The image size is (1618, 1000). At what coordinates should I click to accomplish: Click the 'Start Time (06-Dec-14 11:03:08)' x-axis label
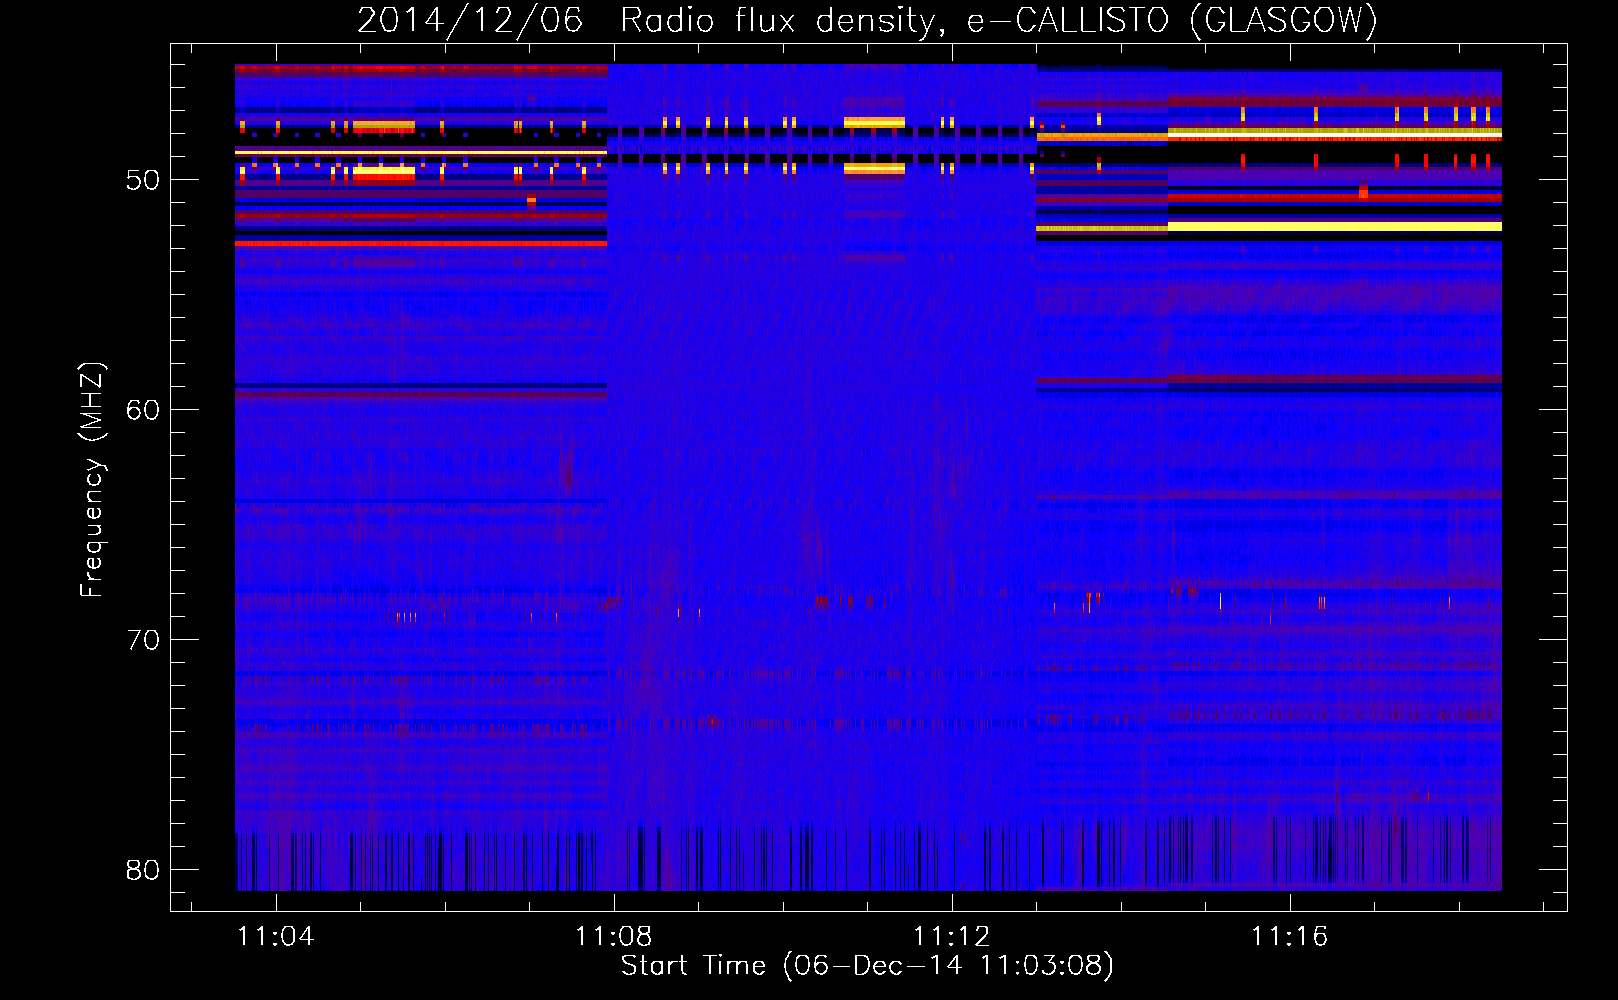[867, 966]
